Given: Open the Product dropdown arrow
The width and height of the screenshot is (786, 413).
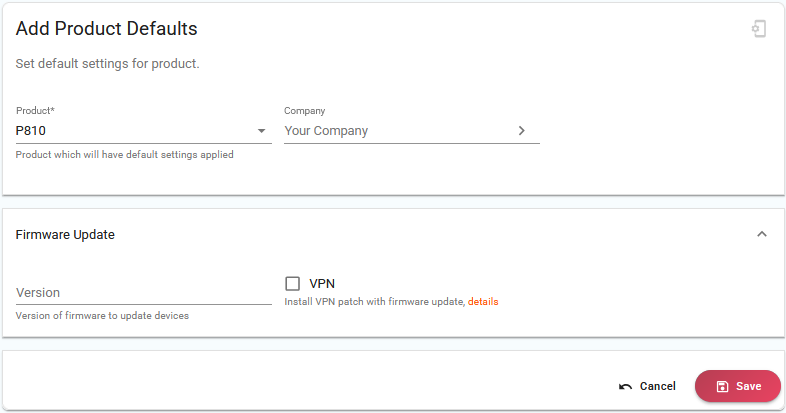Looking at the screenshot, I should 261,131.
